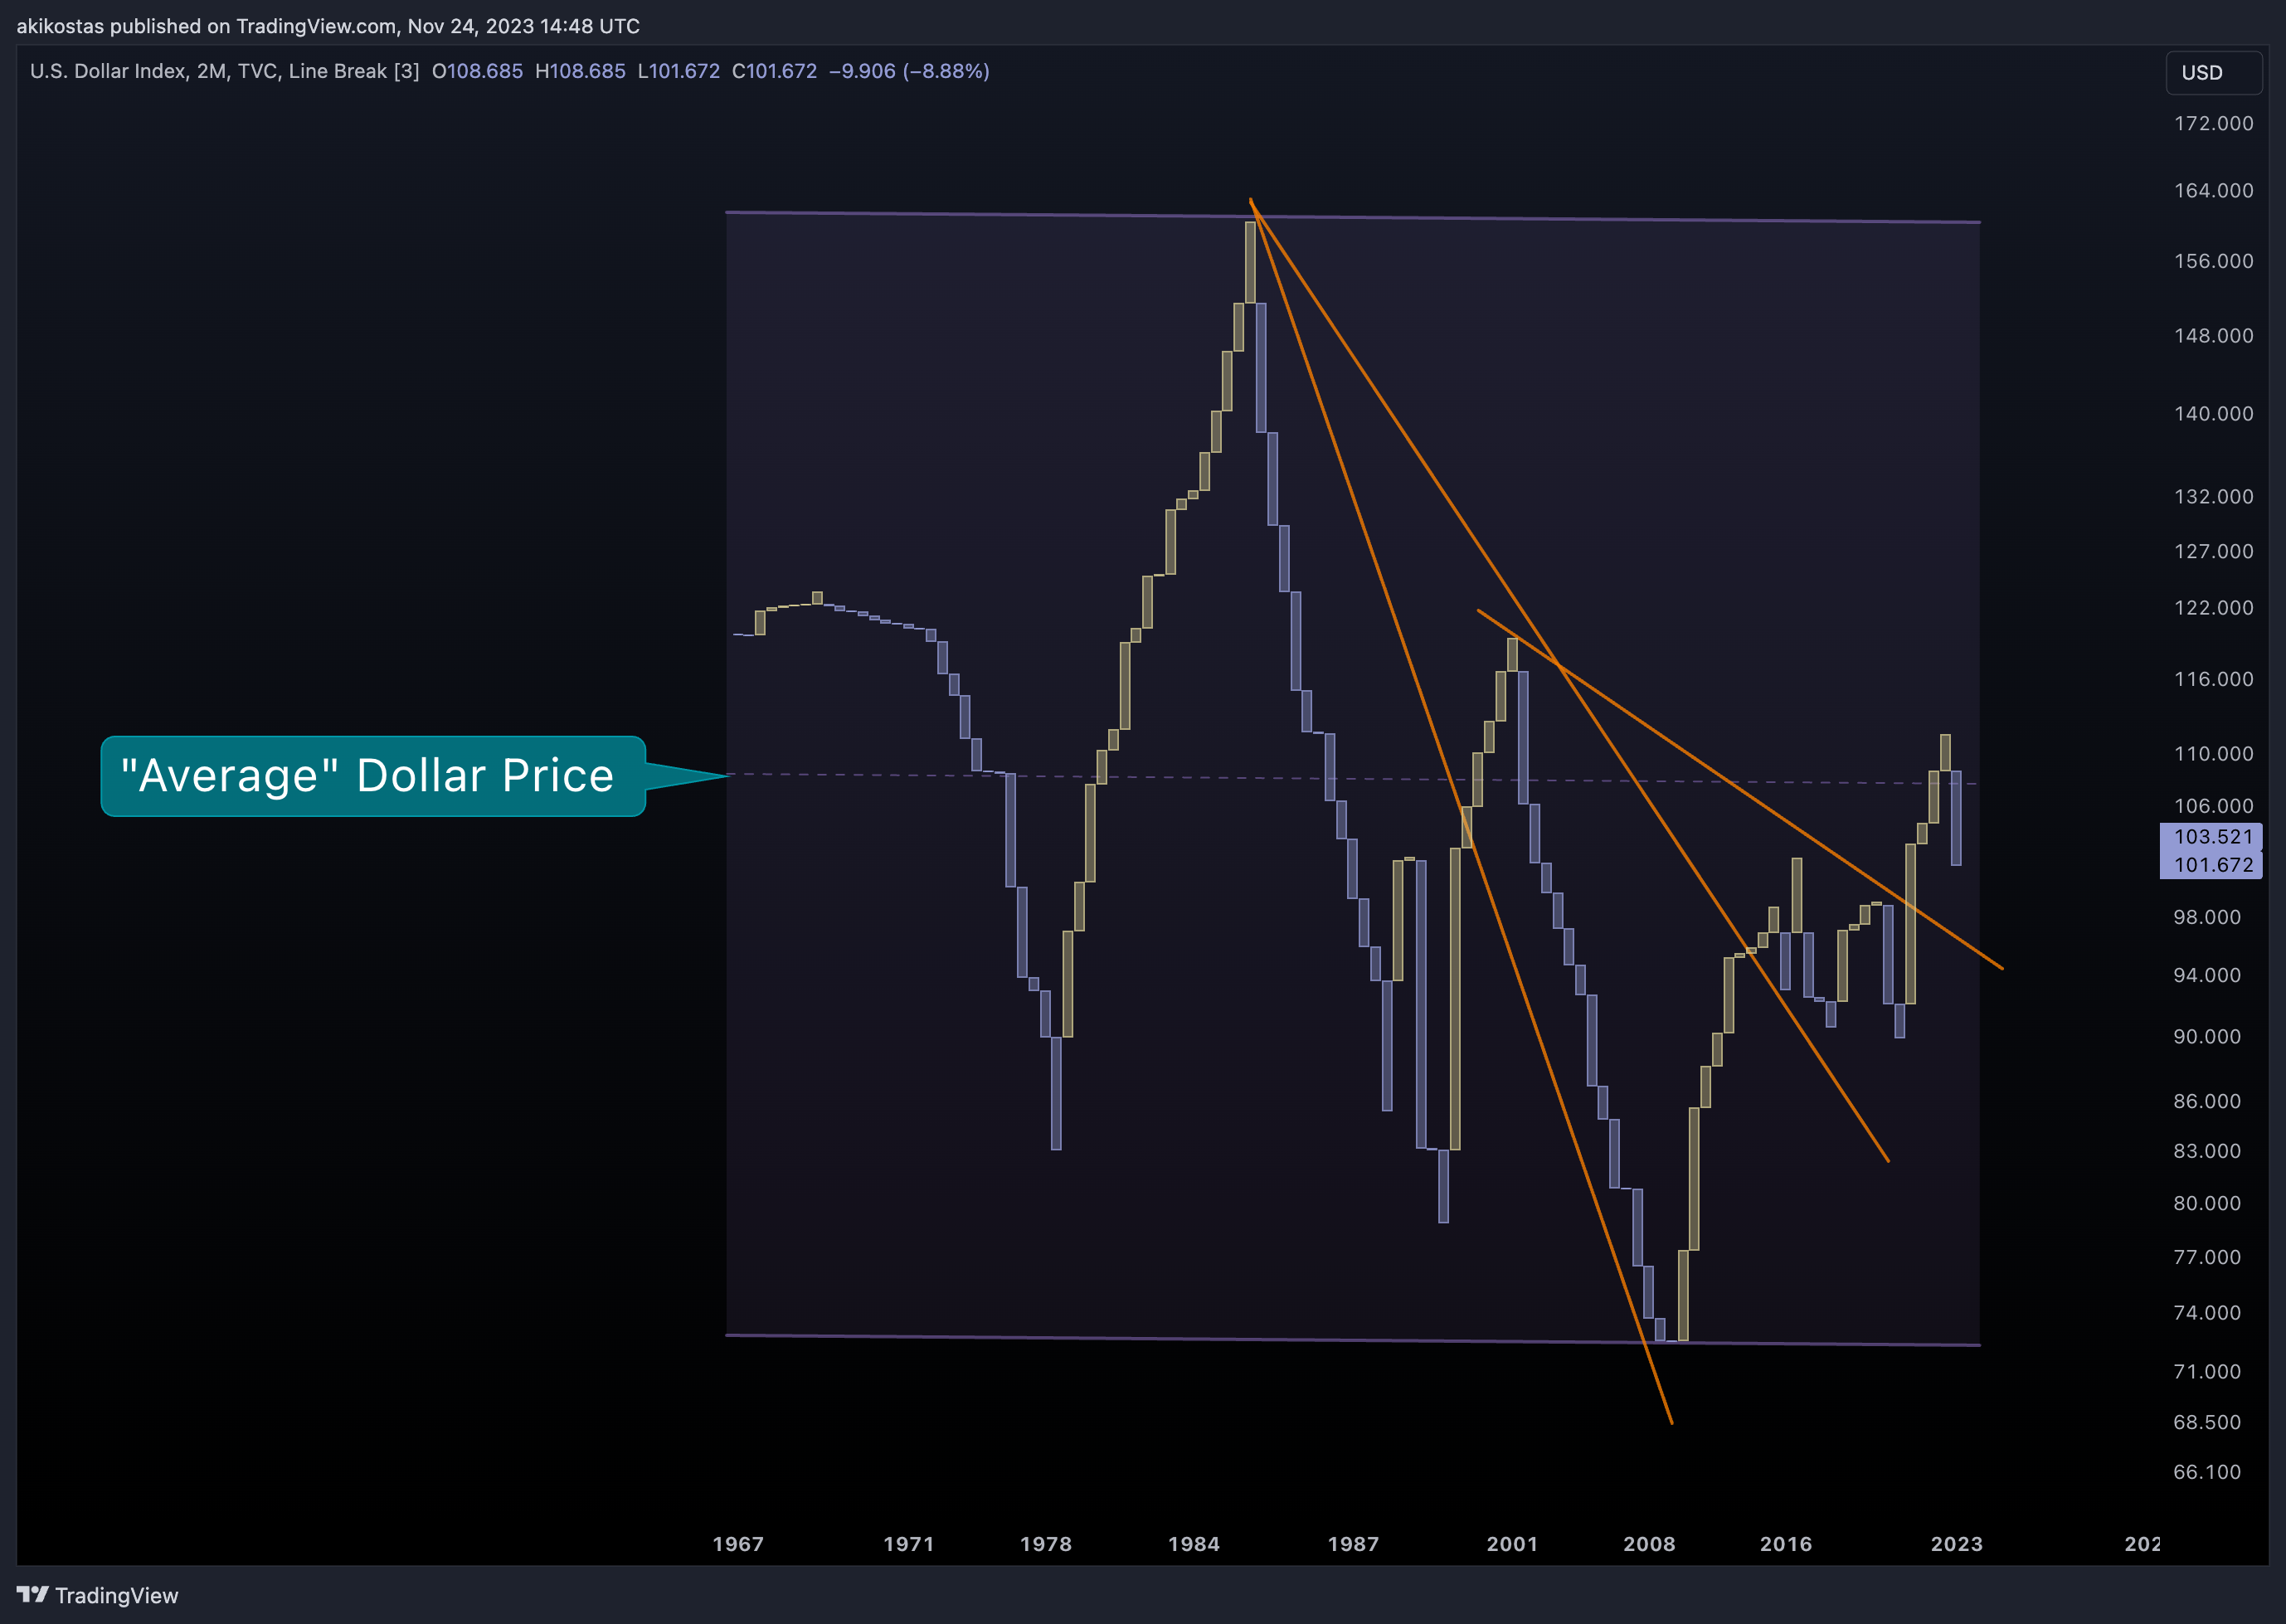Click the 80.000 price axis label
The height and width of the screenshot is (1624, 2286).
2207,1203
